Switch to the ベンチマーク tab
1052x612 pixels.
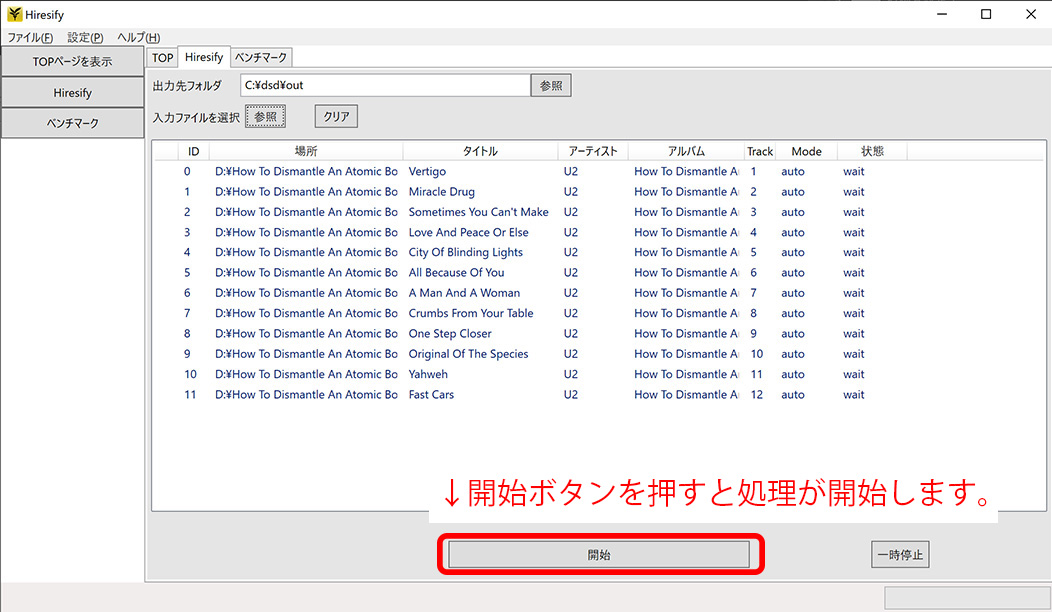tap(262, 58)
